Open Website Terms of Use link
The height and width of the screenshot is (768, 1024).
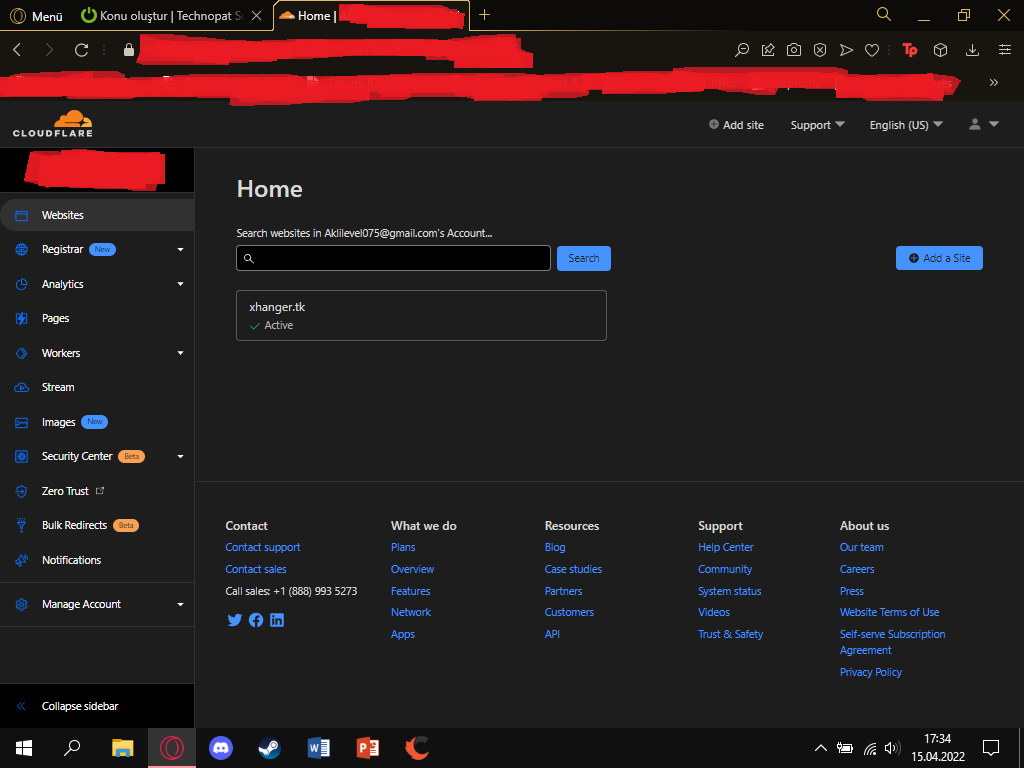coord(889,612)
